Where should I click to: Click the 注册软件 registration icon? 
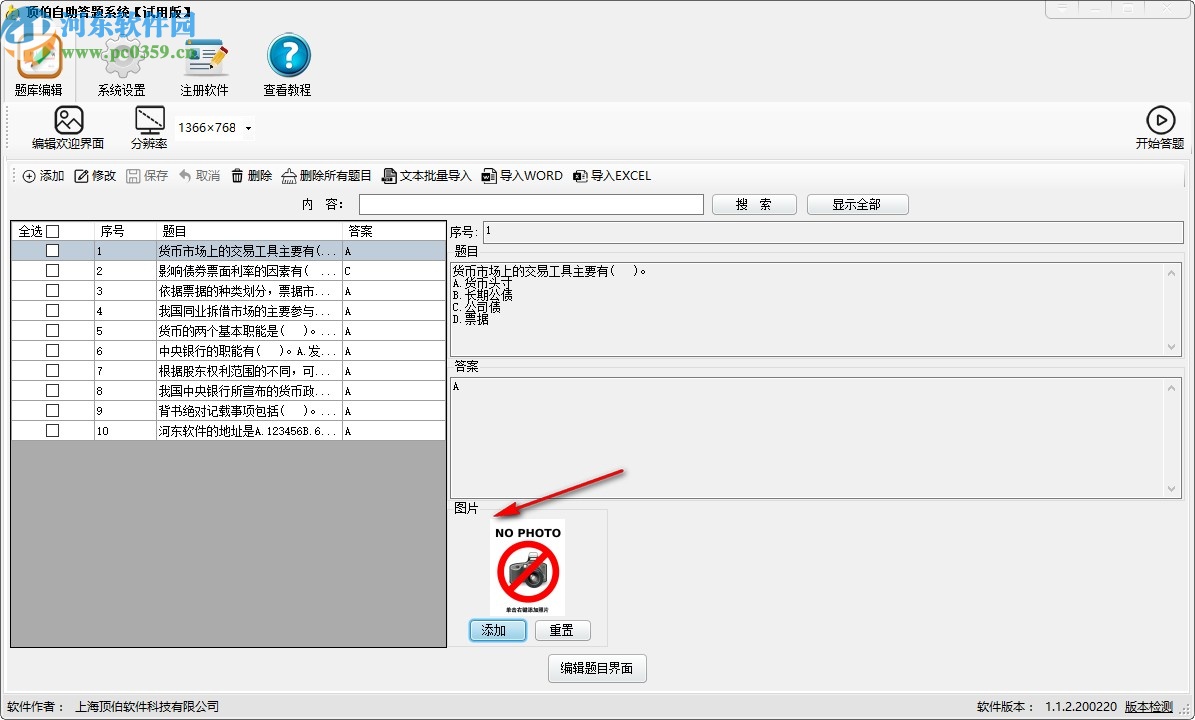point(205,58)
